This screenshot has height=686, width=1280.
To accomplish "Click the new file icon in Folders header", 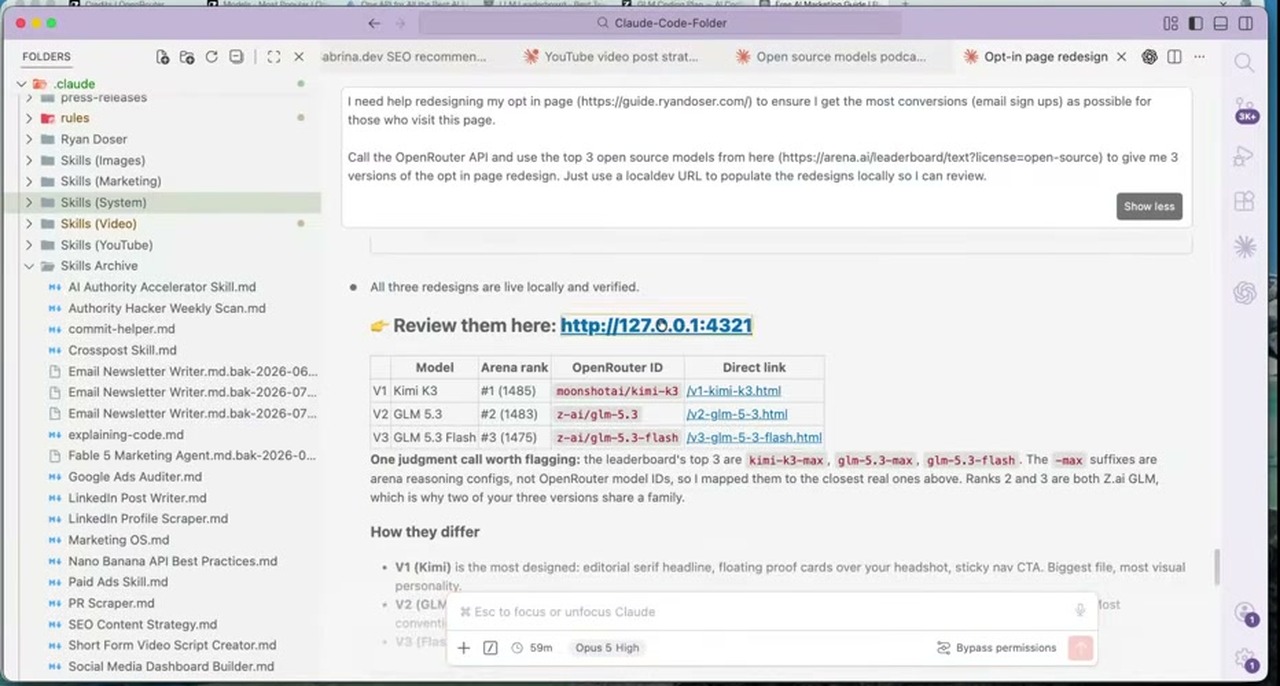I will [163, 57].
